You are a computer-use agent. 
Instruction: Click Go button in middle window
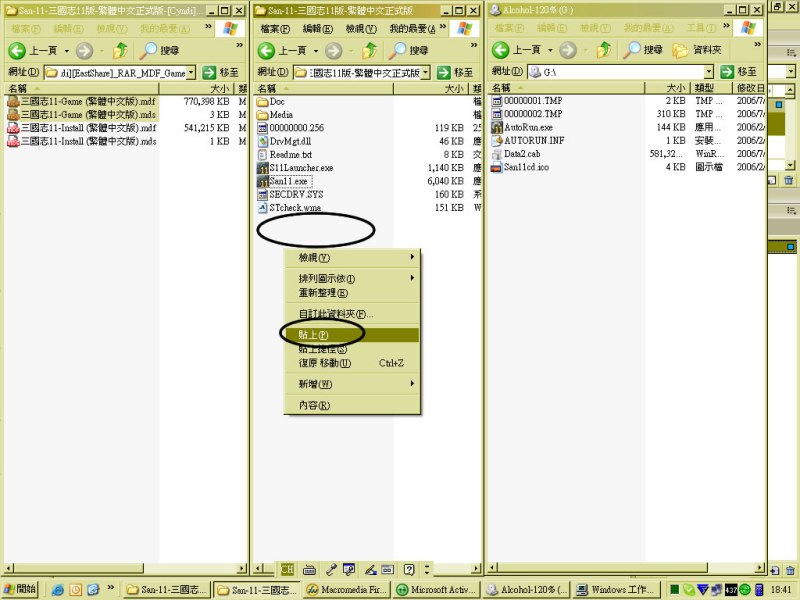[x=455, y=72]
